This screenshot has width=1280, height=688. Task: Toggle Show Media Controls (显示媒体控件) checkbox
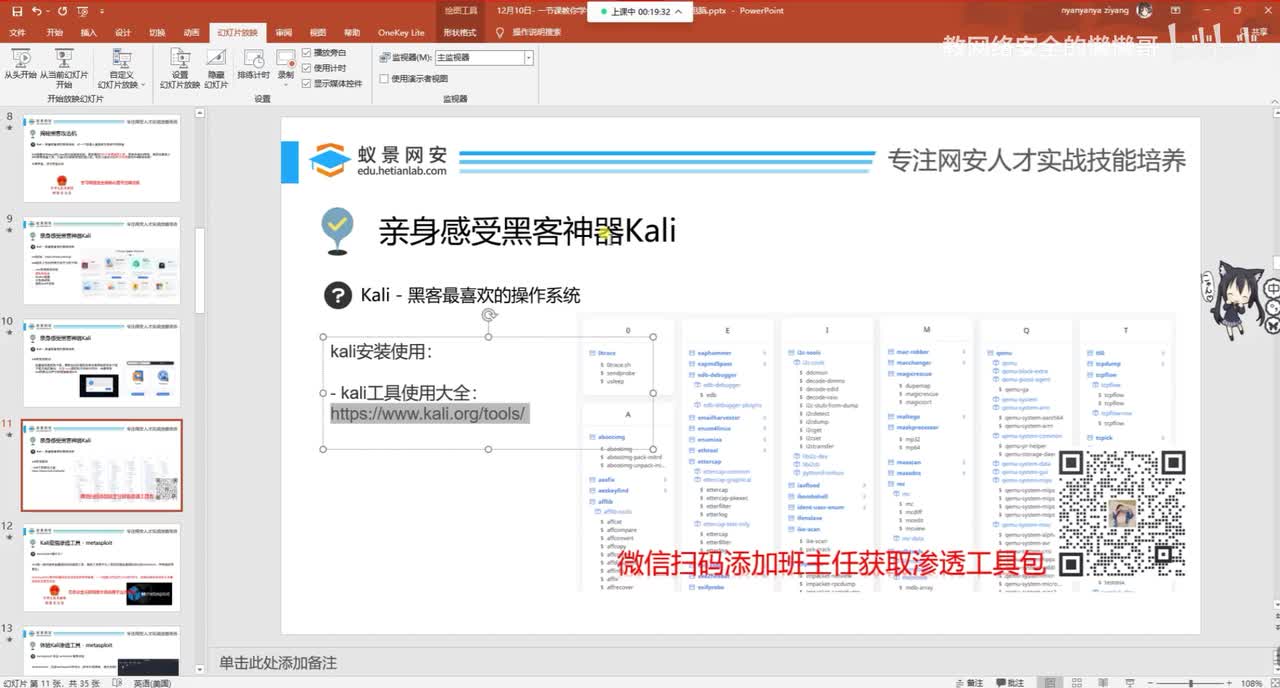click(x=307, y=84)
